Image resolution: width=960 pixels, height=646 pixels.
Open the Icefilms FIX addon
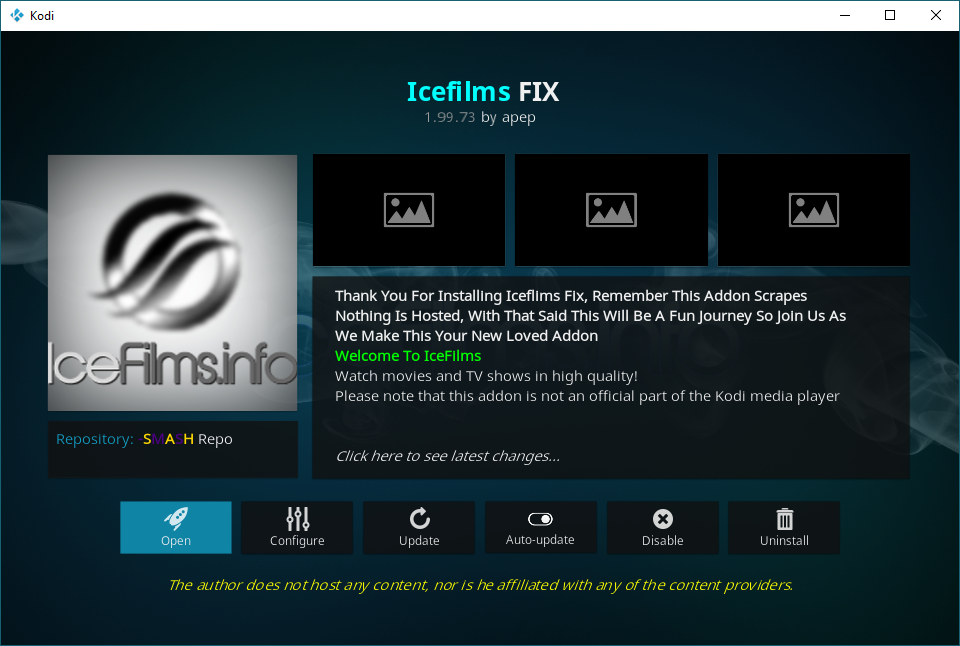(x=176, y=527)
